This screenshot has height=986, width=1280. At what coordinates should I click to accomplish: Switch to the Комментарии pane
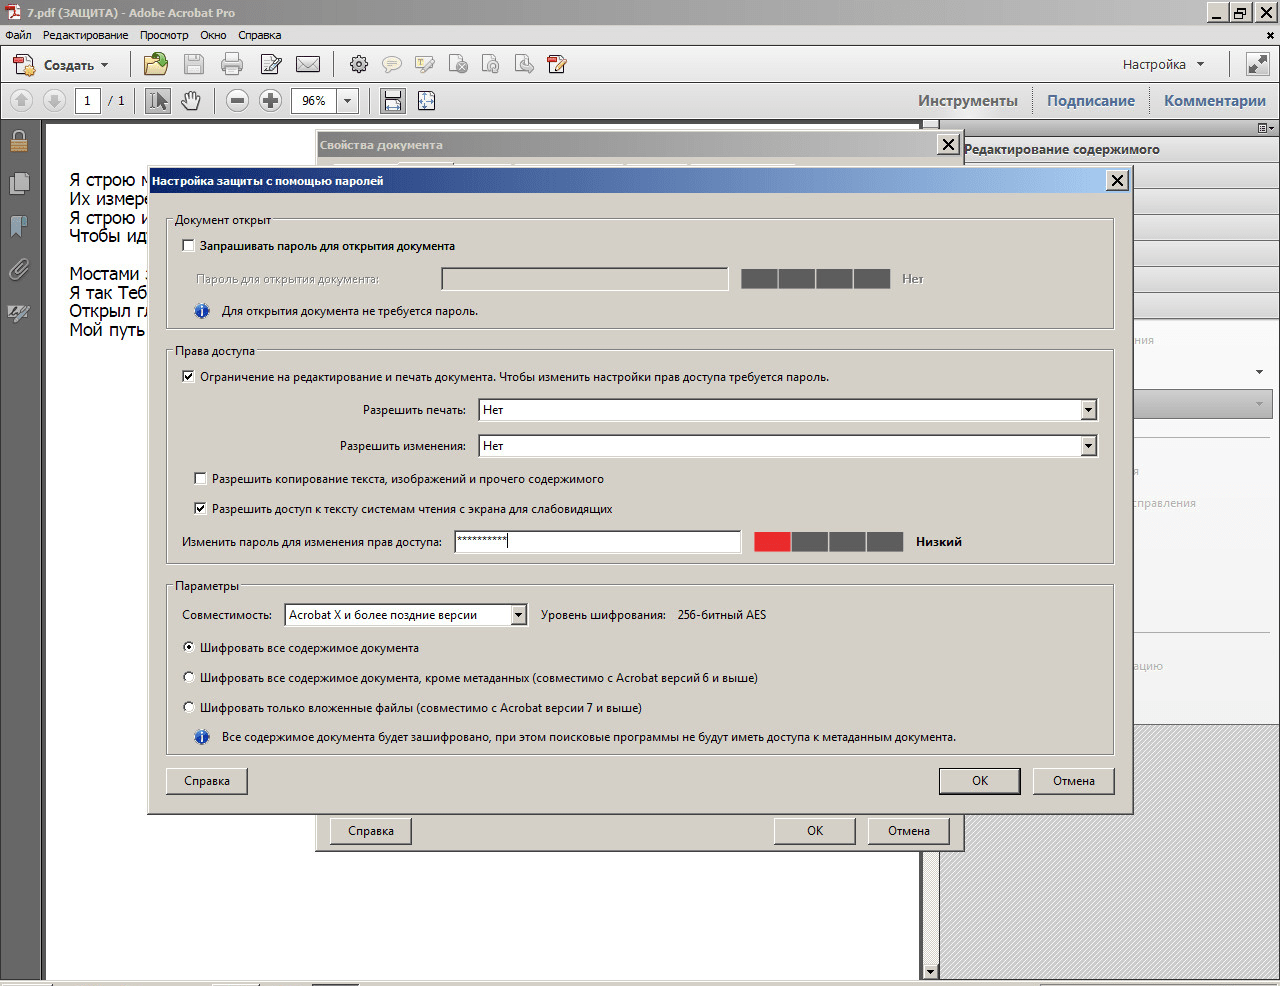pos(1214,101)
